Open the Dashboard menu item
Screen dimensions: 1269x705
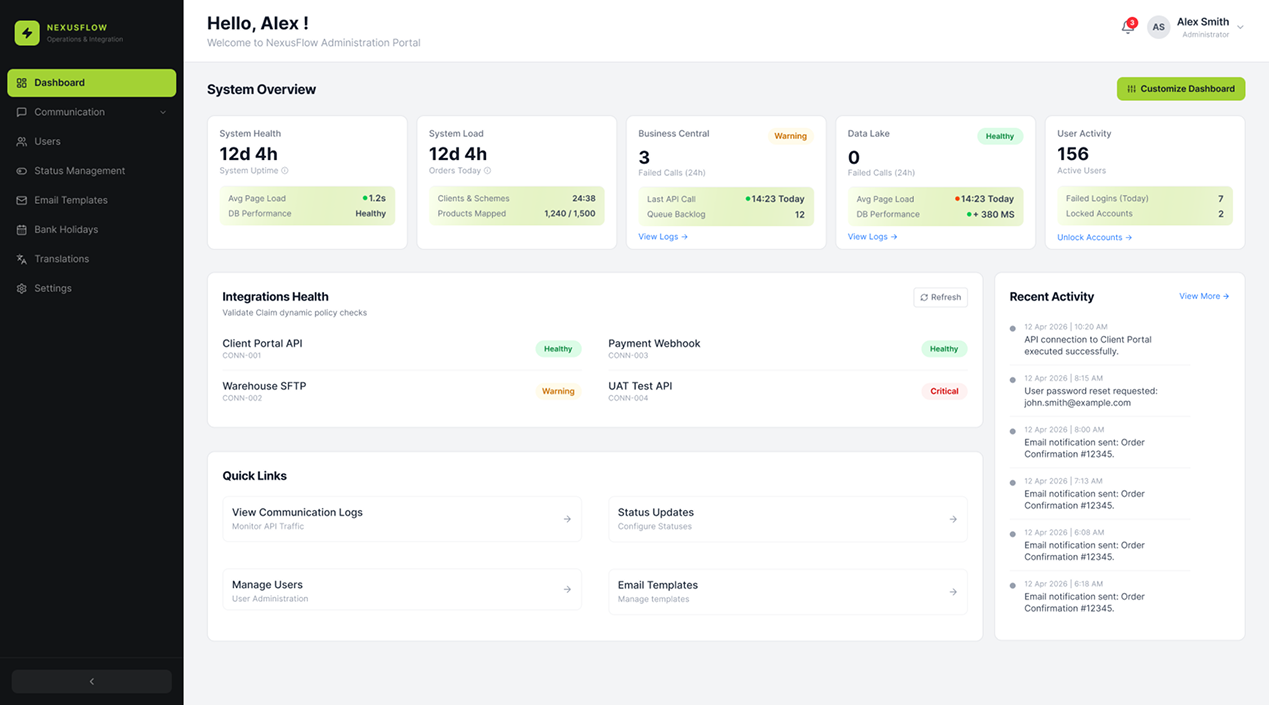coord(92,83)
